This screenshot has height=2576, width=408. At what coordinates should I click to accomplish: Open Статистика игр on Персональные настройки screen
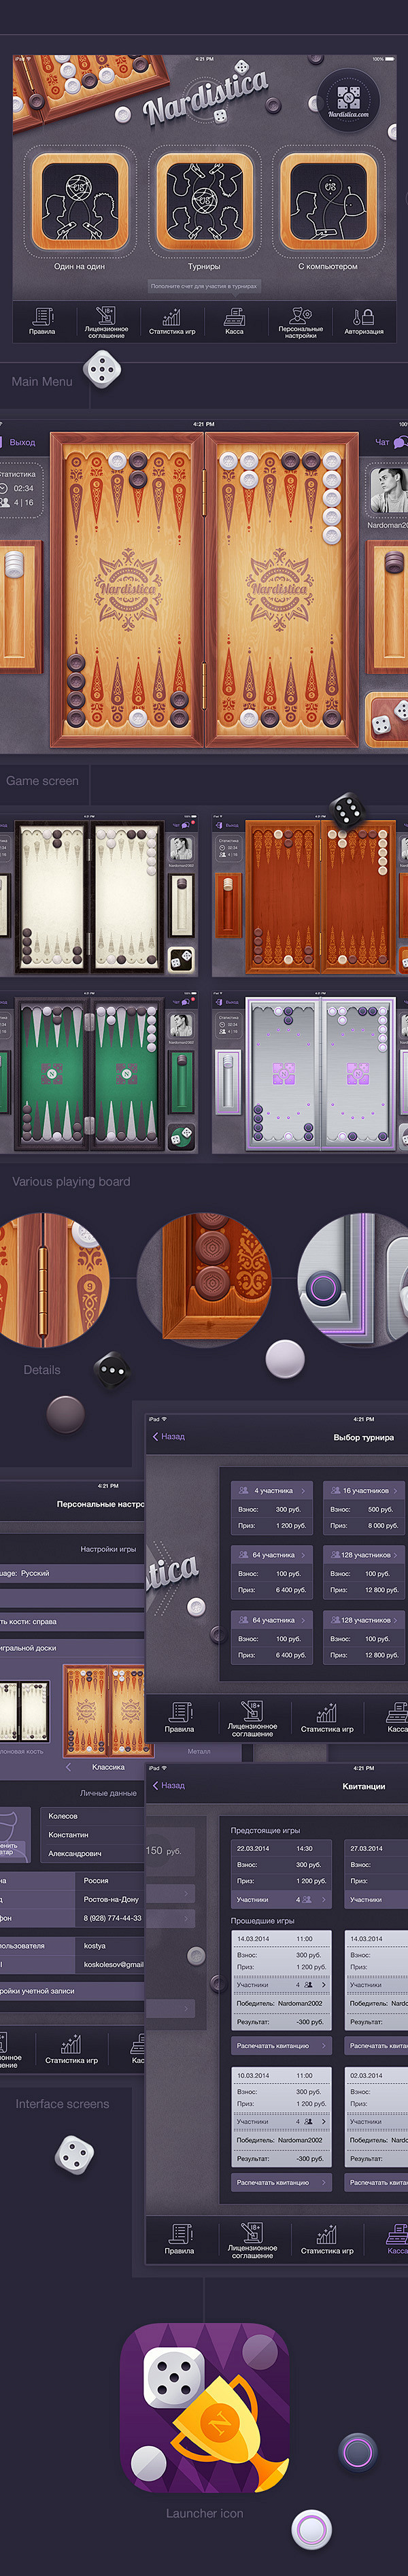(x=71, y=2048)
